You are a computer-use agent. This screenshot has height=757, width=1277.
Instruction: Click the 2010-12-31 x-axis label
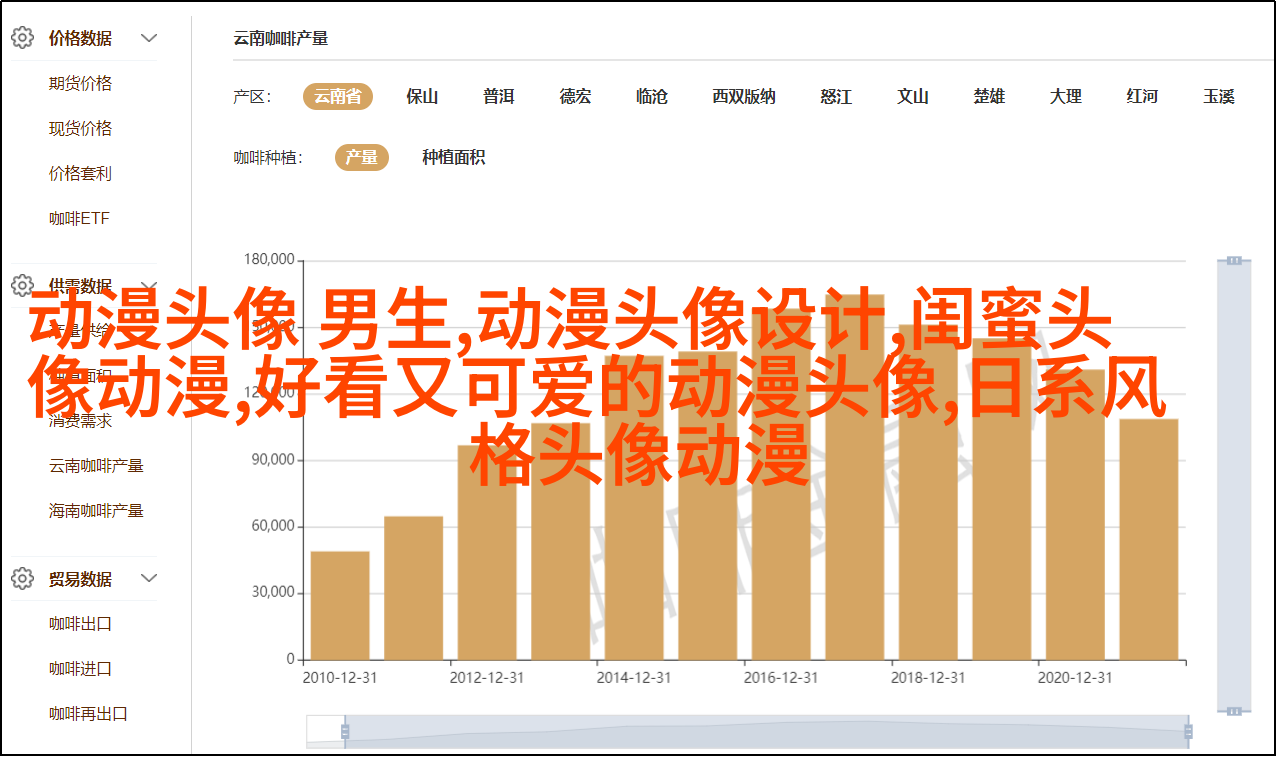tap(340, 677)
